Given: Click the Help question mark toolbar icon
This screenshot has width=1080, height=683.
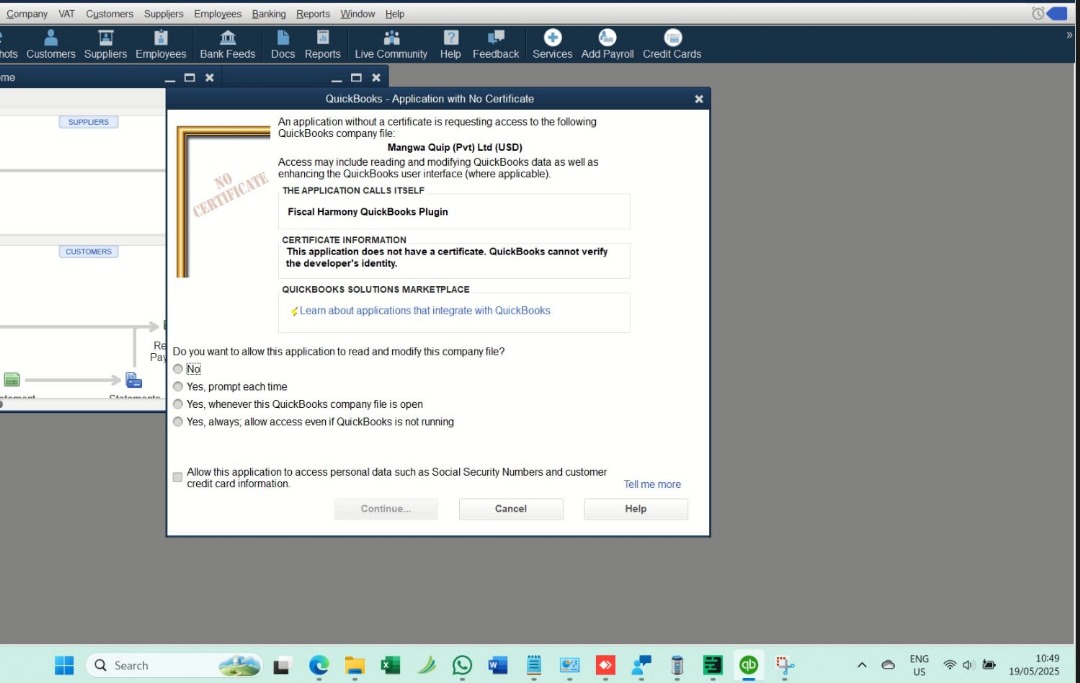Looking at the screenshot, I should 450,45.
